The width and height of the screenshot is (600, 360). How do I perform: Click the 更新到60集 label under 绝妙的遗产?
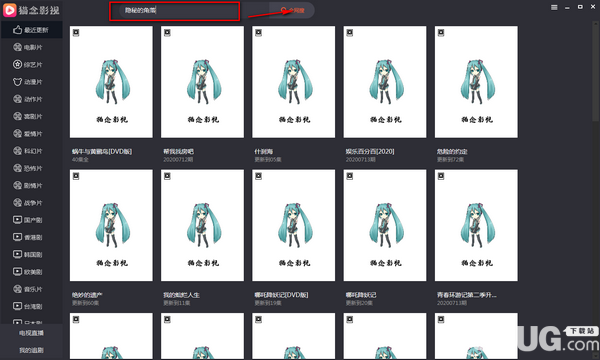pos(85,303)
